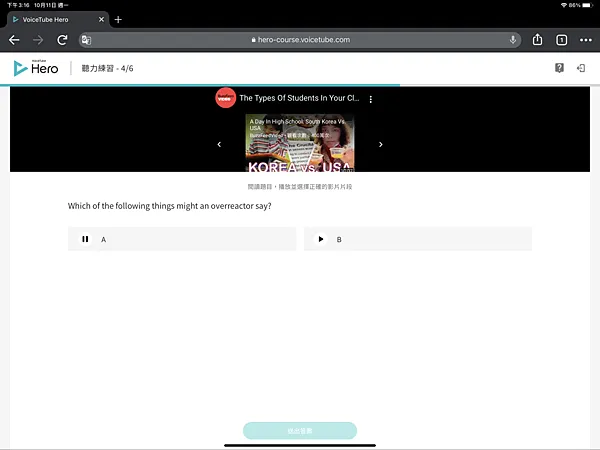Click the BuzzFeed Video channel avatar

point(225,98)
